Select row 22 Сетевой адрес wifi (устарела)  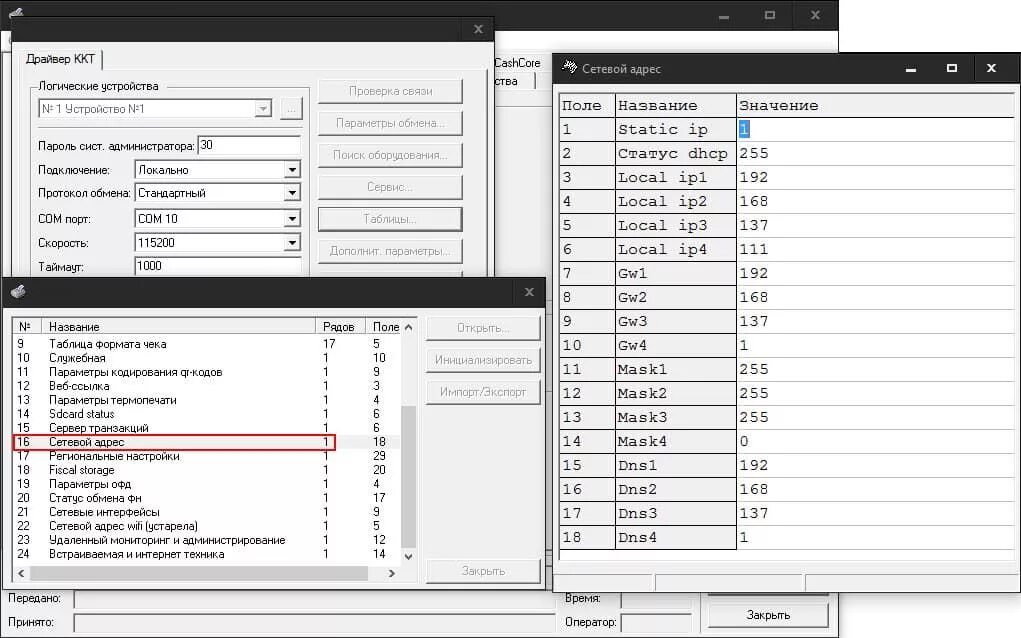[206, 526]
